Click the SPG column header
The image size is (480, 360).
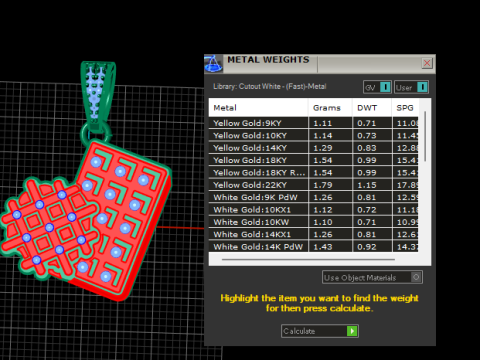coord(405,108)
